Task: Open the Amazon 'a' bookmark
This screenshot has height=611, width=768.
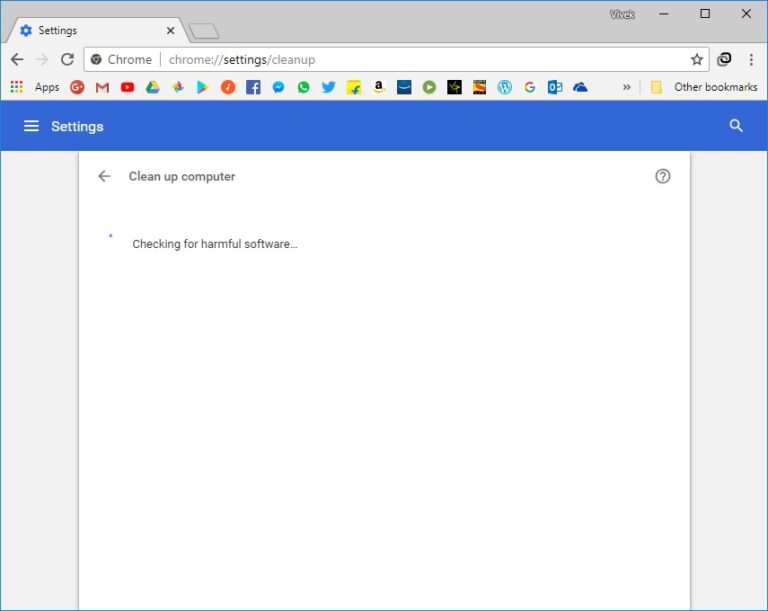Action: tap(379, 87)
